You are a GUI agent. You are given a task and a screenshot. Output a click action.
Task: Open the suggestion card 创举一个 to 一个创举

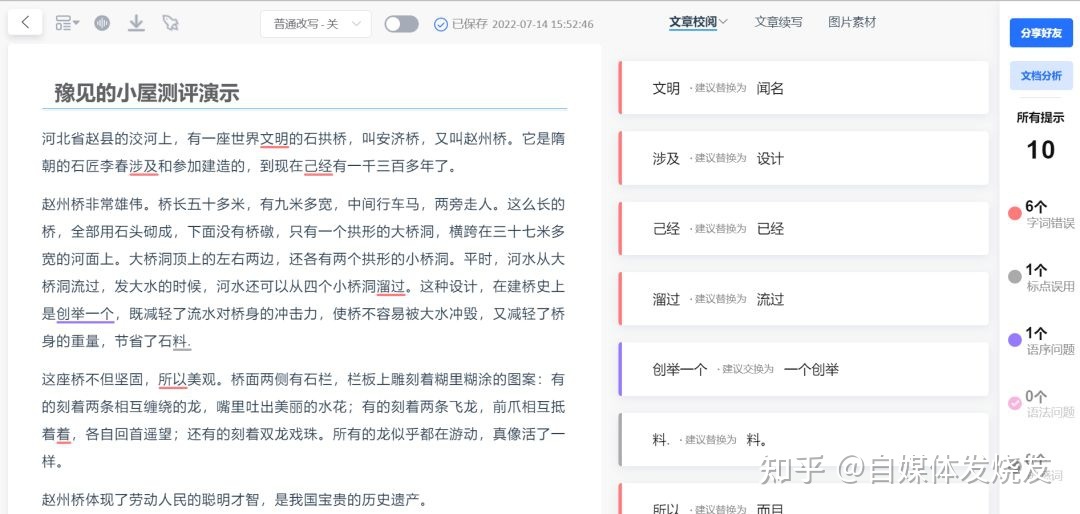coord(804,369)
